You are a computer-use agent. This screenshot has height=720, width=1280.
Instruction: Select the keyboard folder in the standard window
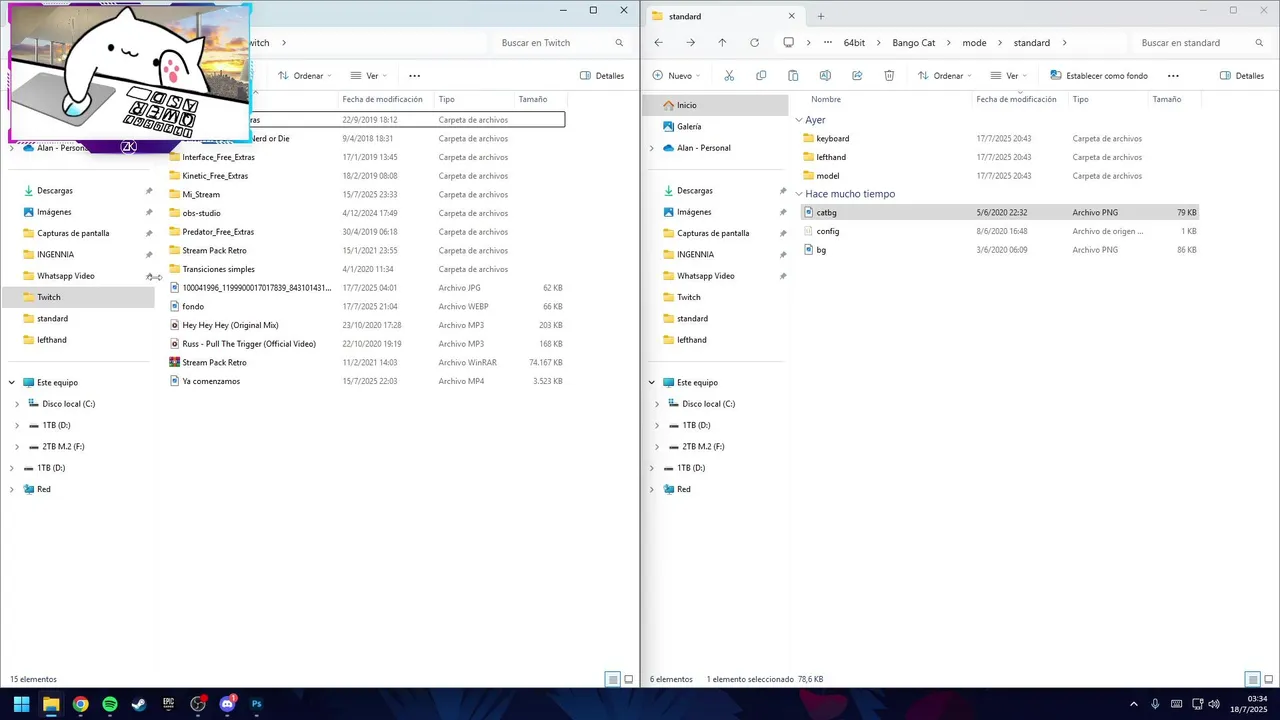coord(832,139)
